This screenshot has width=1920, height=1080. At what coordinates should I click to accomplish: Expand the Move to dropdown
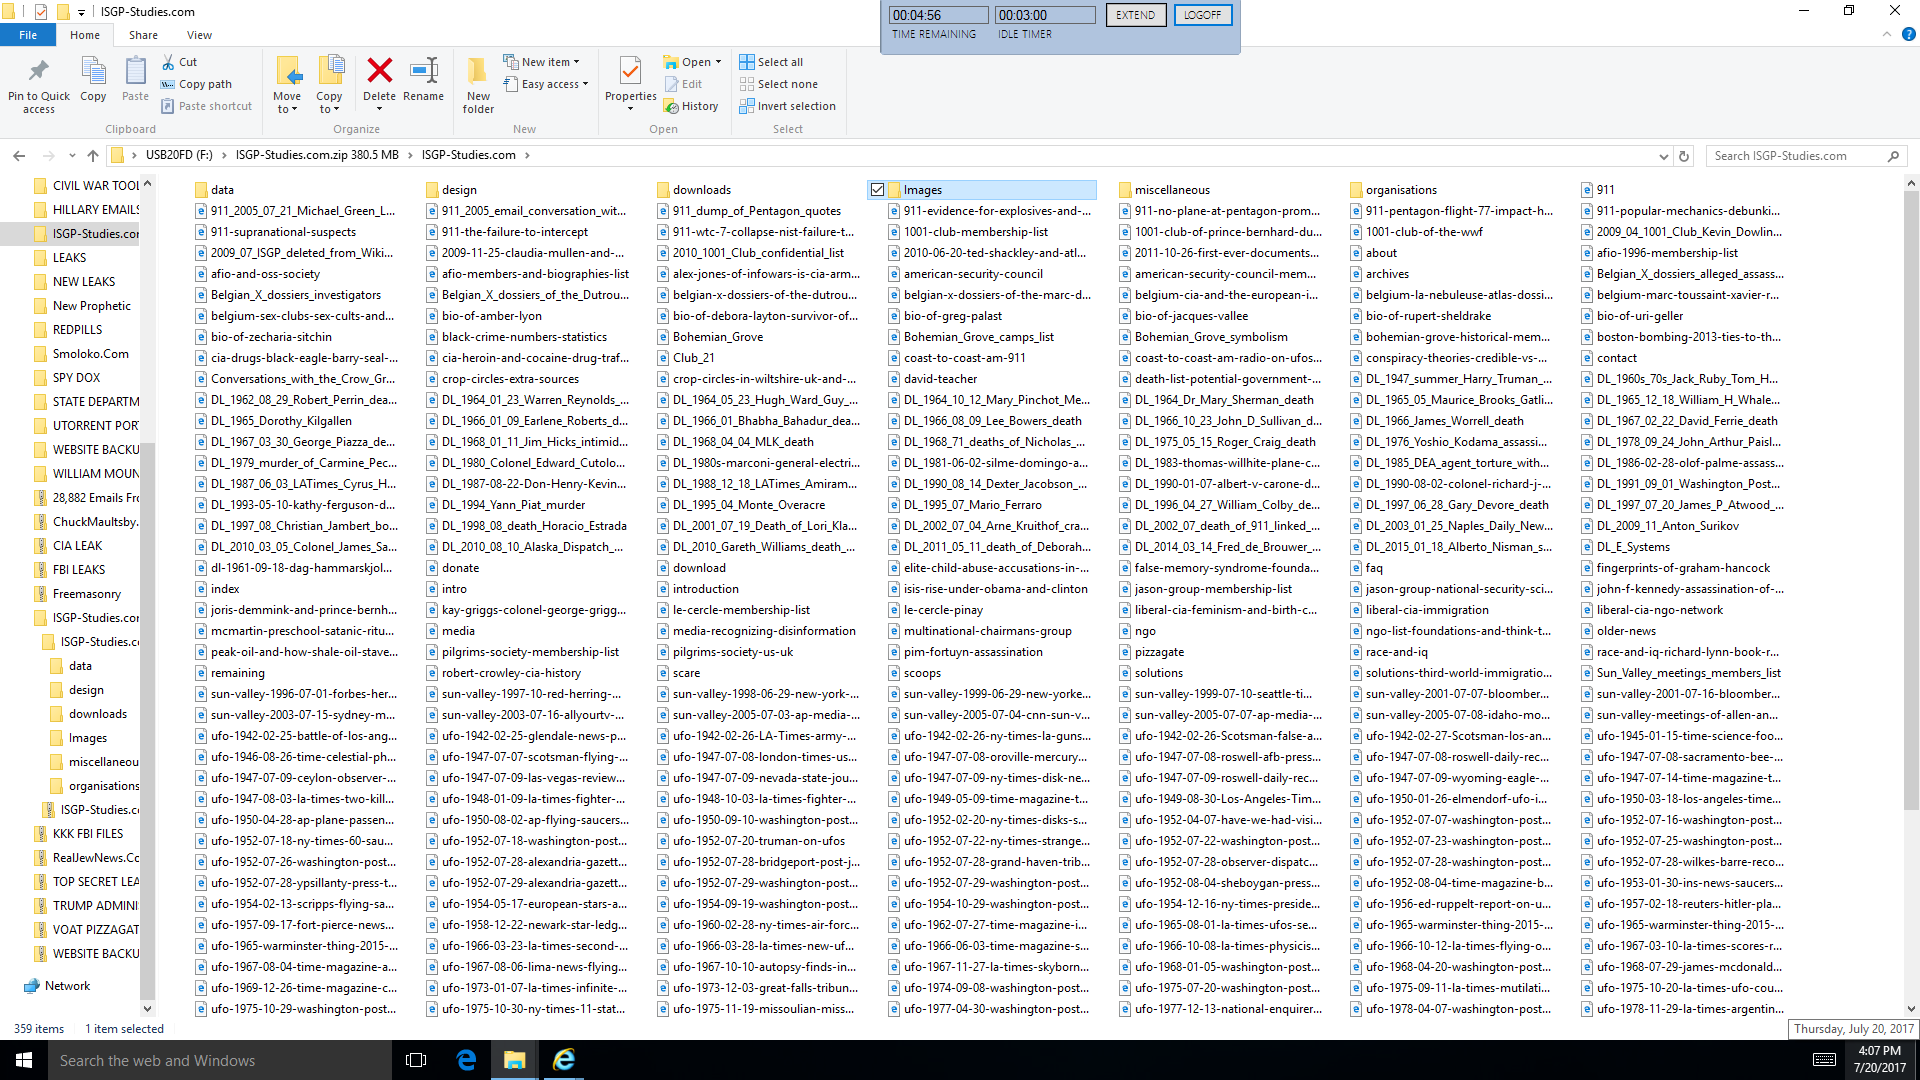pyautogui.click(x=287, y=109)
